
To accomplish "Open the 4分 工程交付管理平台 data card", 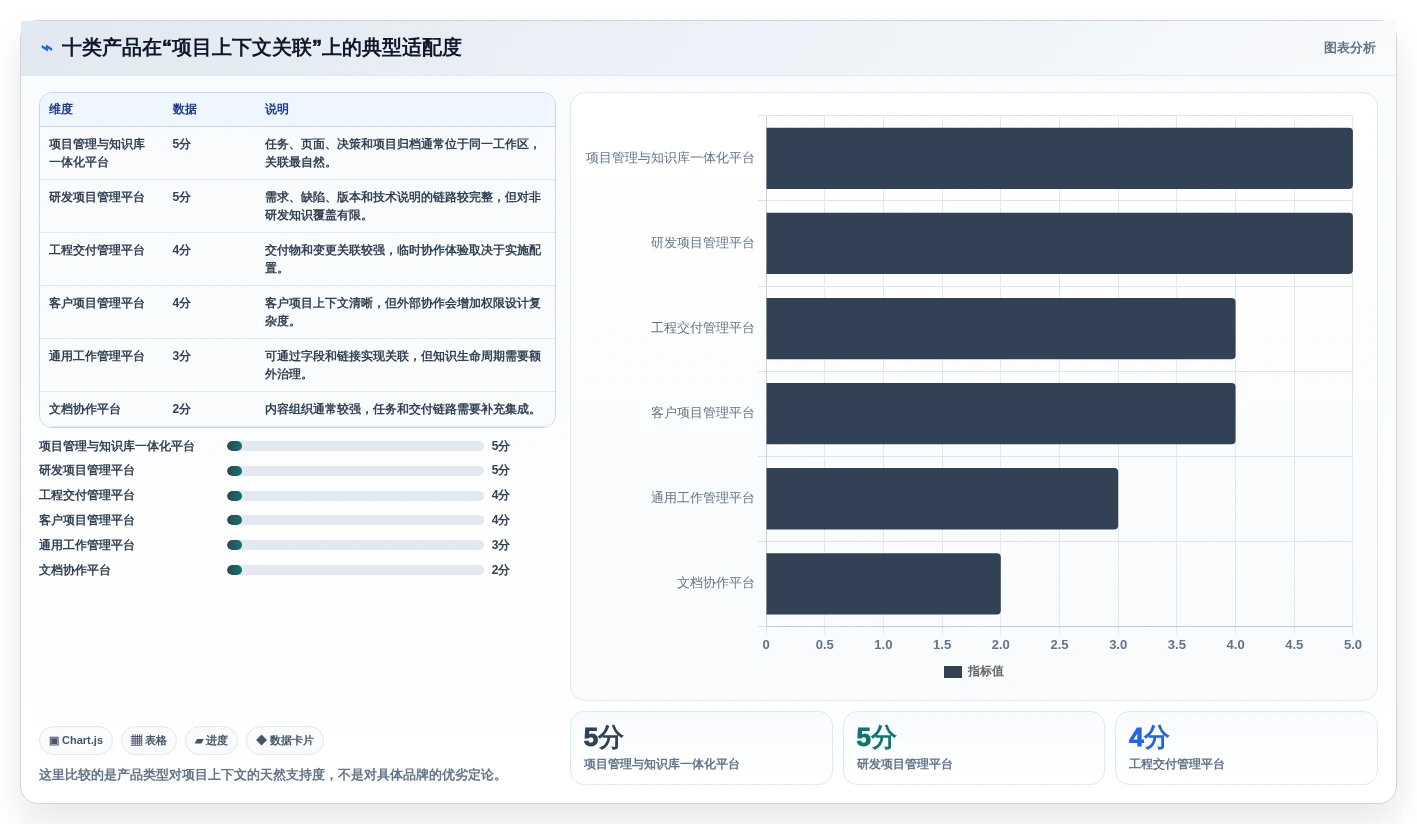I will [x=1246, y=748].
